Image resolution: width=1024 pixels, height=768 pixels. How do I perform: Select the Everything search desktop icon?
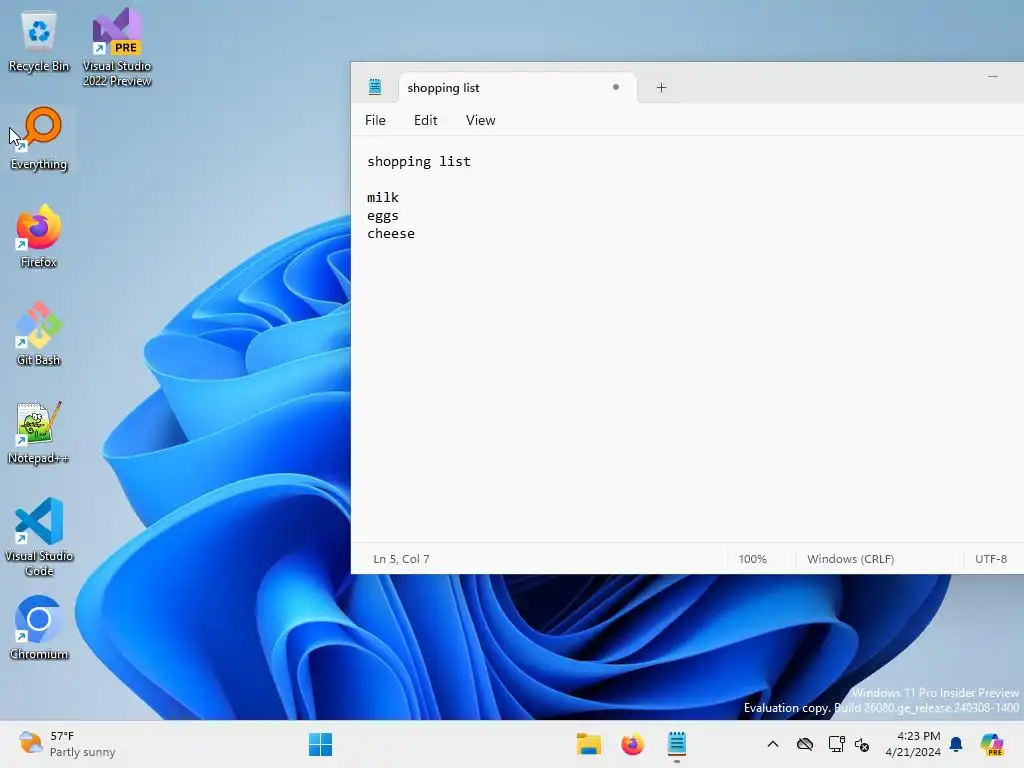39,139
